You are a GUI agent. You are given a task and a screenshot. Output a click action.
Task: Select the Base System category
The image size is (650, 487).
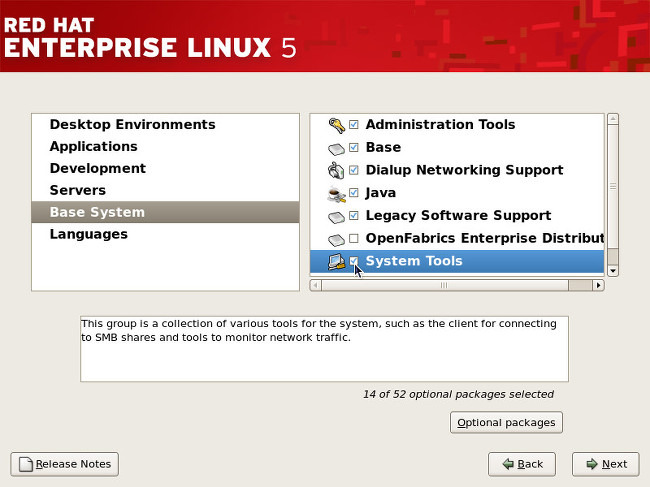[x=165, y=212]
